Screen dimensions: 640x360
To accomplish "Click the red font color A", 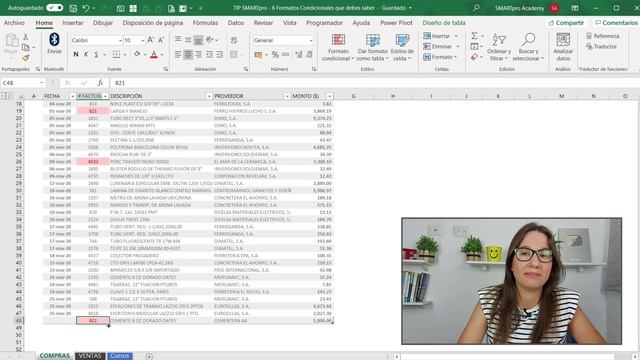I will (x=154, y=54).
